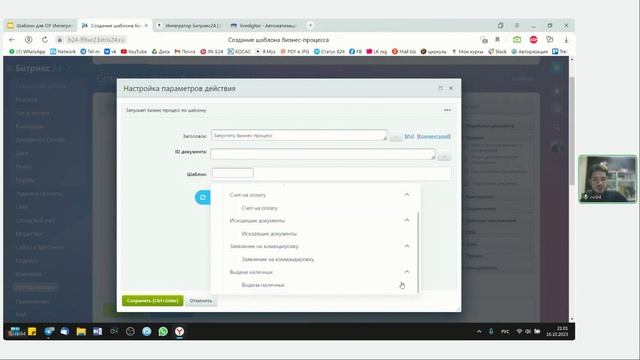Open the Почта bookmark
This screenshot has height=360, width=640.
[x=185, y=51]
